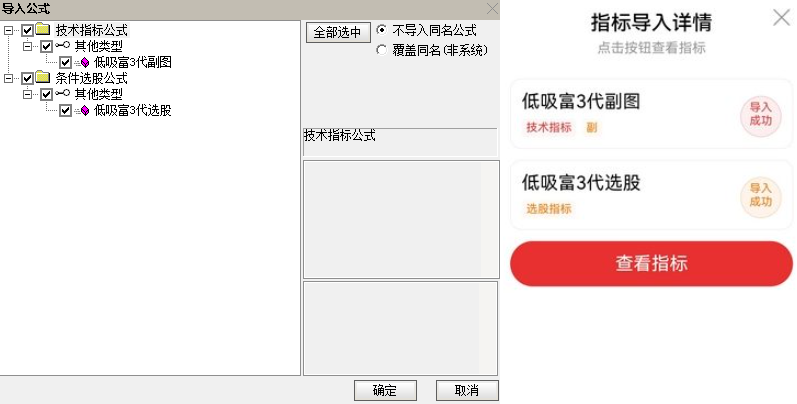This screenshot has width=797, height=404.
Task: Click 导入成功 badge for 低吸富3代副图
Action: [x=760, y=115]
